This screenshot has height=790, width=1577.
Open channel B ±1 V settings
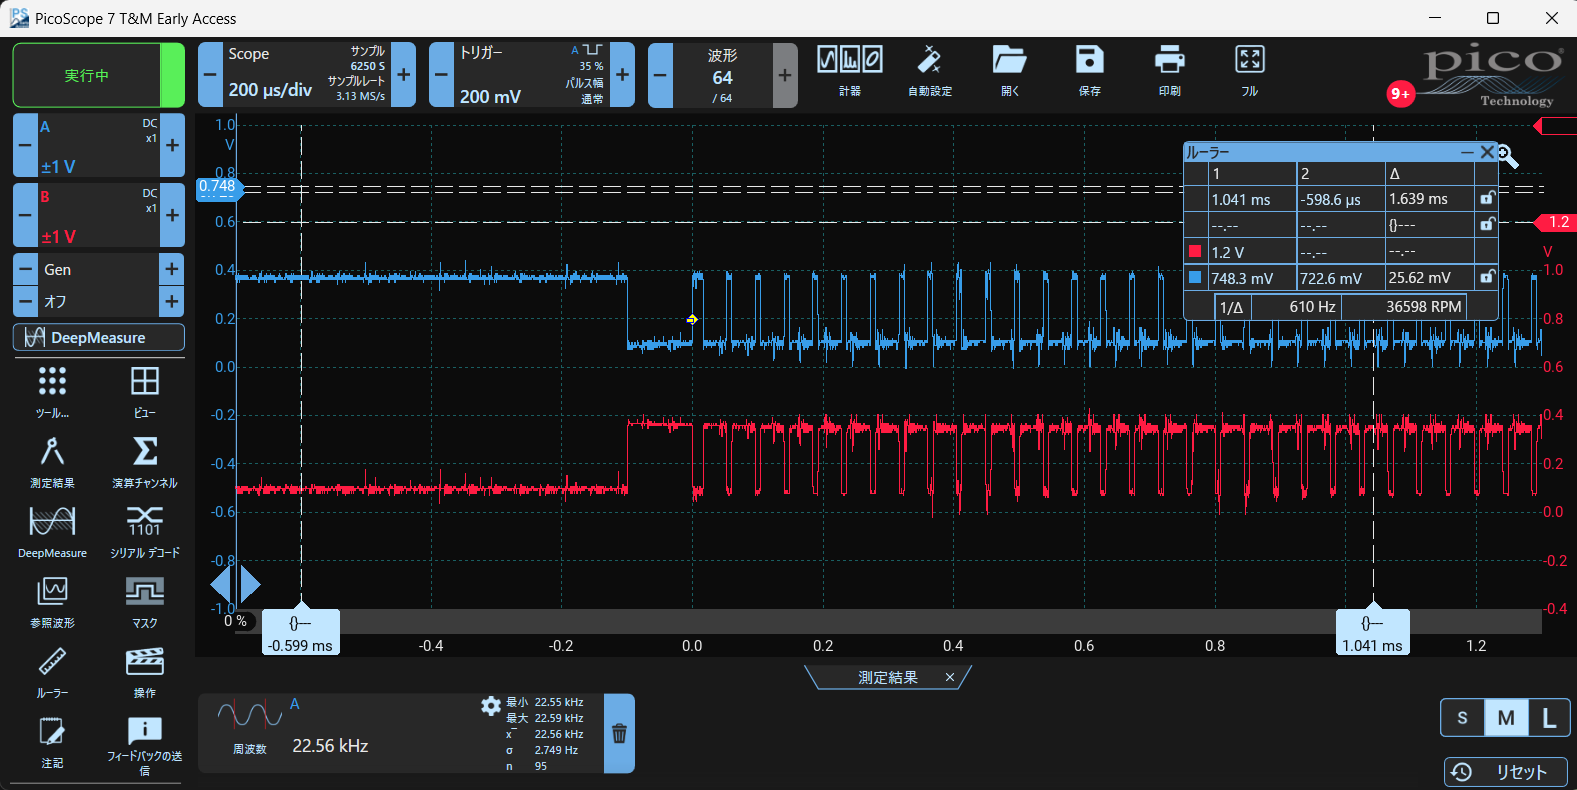click(98, 215)
